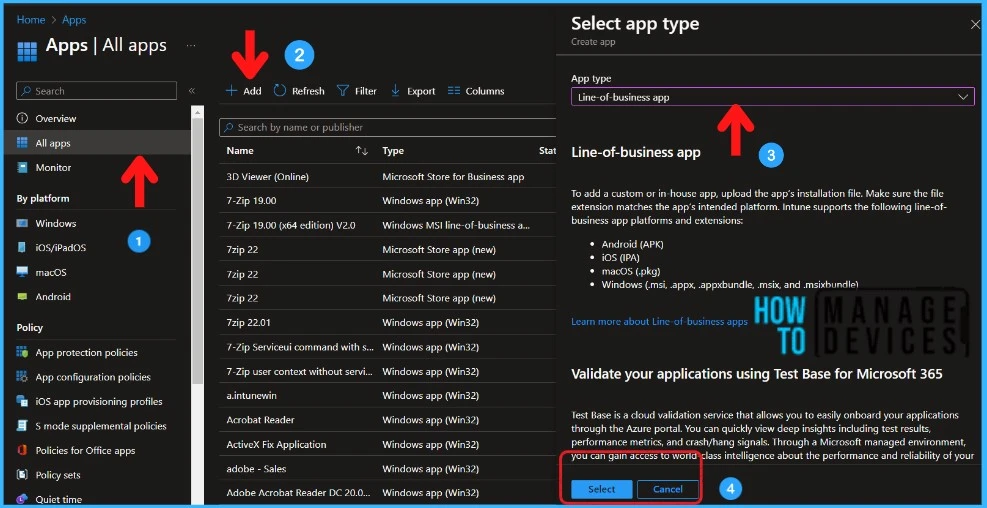Close the Select app type panel
Image resolution: width=987 pixels, height=508 pixels.
coord(976,25)
